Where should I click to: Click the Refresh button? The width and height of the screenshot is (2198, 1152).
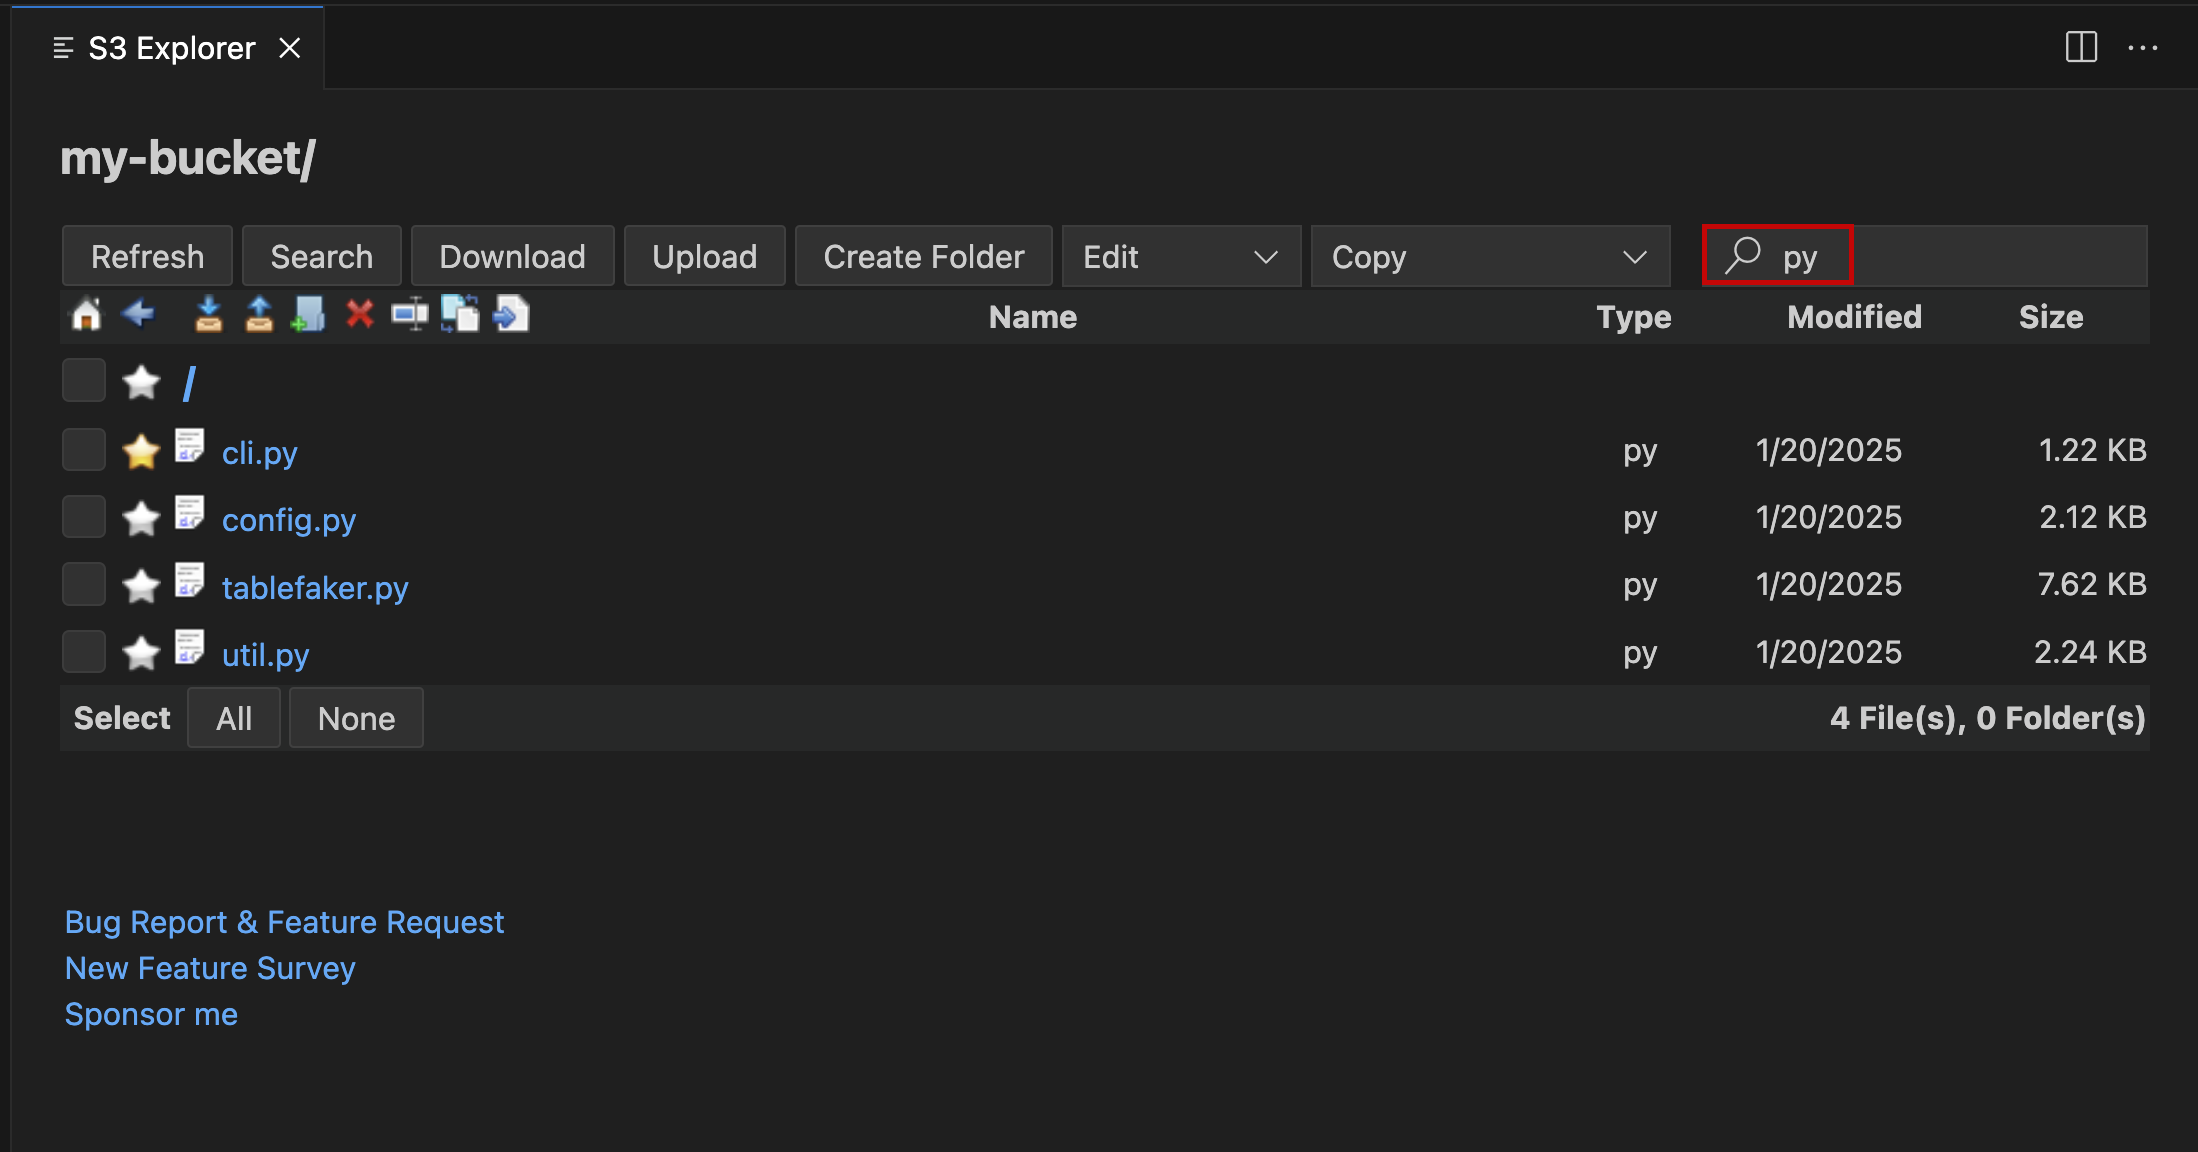pyautogui.click(x=146, y=256)
